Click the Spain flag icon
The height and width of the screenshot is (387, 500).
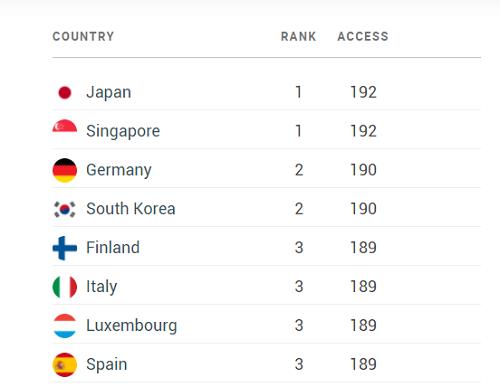[x=65, y=365]
